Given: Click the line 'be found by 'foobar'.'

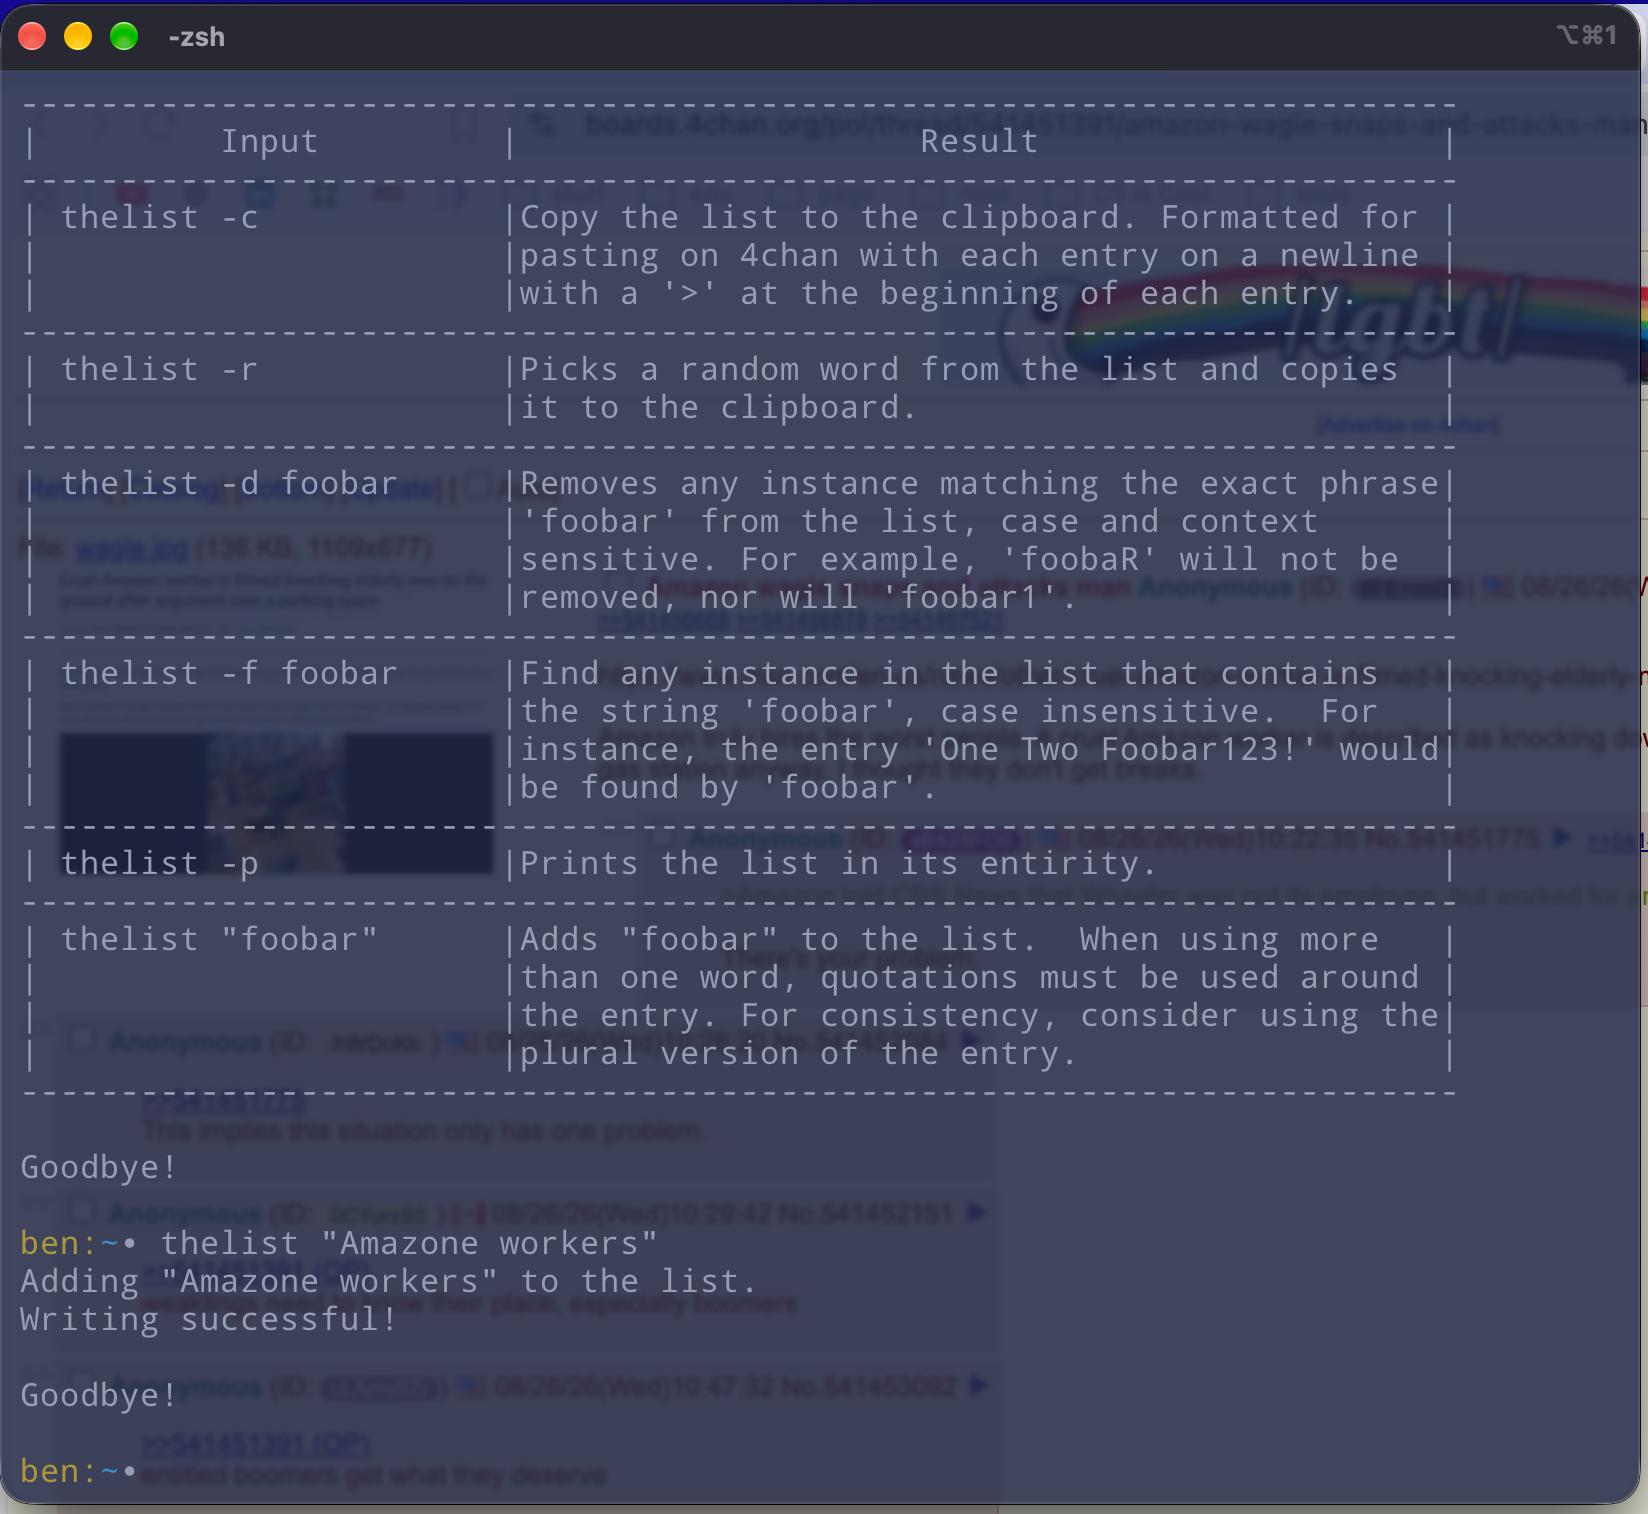Looking at the screenshot, I should [x=729, y=788].
